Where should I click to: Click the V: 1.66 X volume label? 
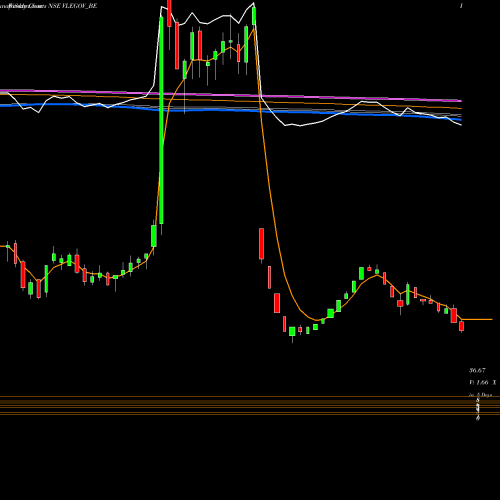tap(482, 382)
